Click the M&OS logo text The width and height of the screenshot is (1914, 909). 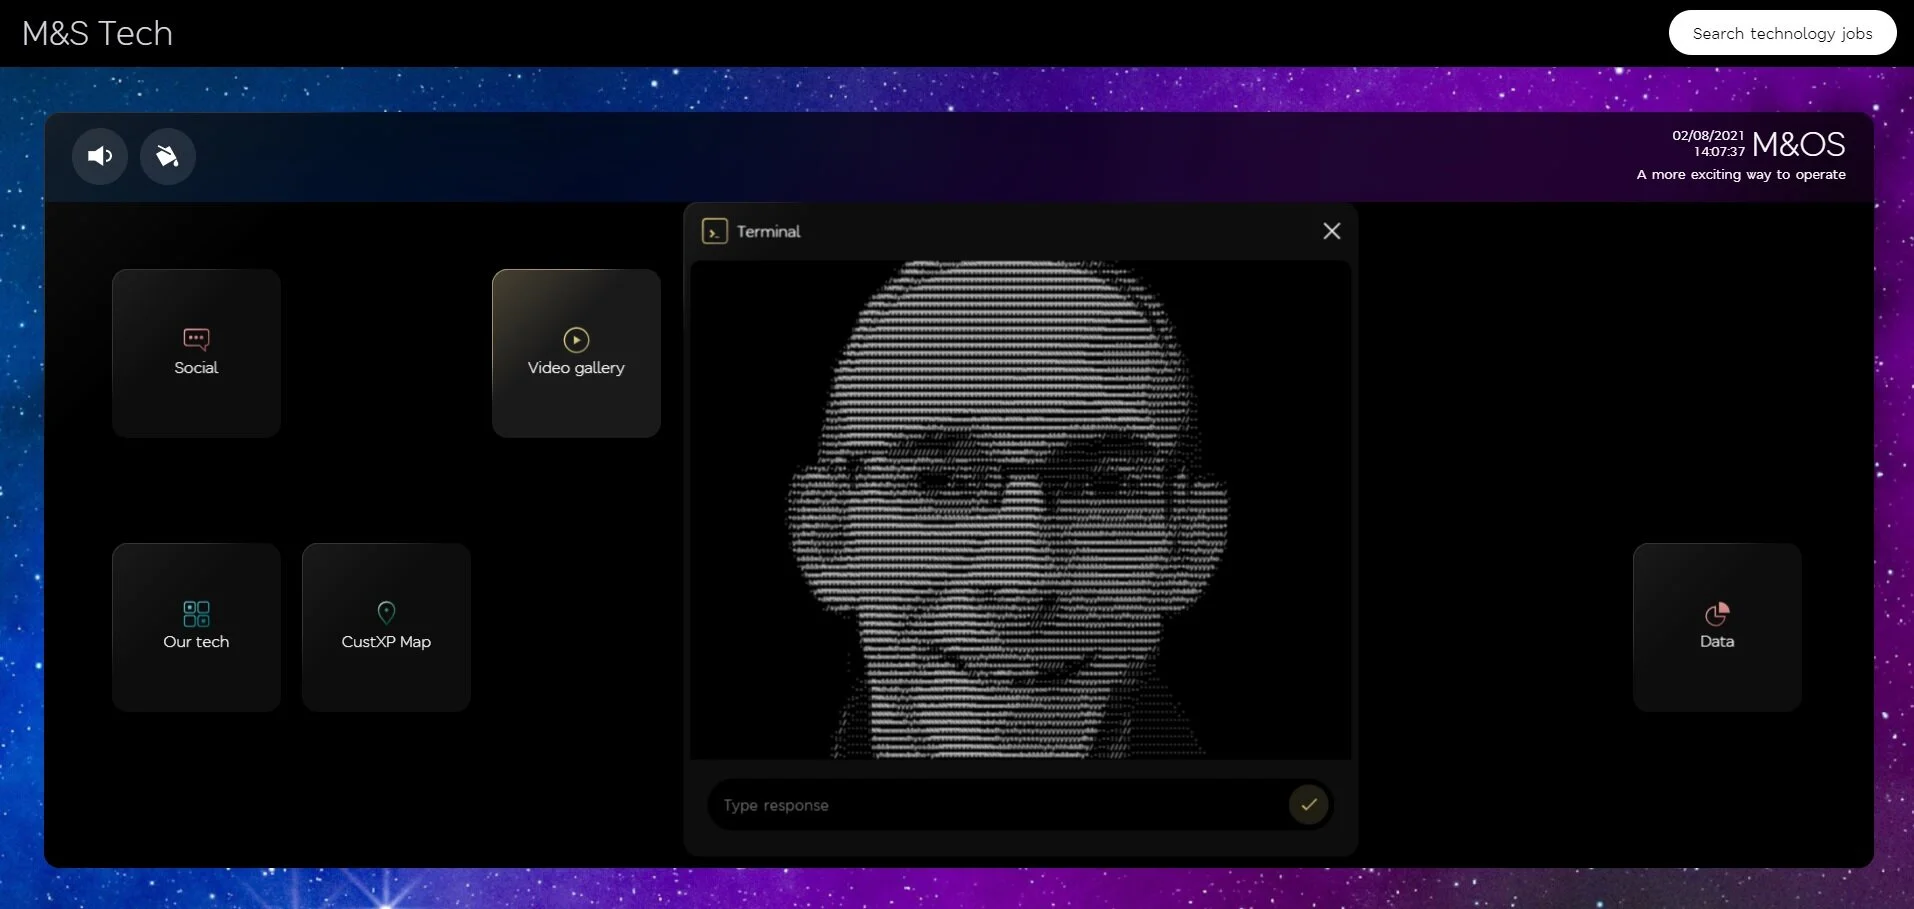pyautogui.click(x=1799, y=144)
